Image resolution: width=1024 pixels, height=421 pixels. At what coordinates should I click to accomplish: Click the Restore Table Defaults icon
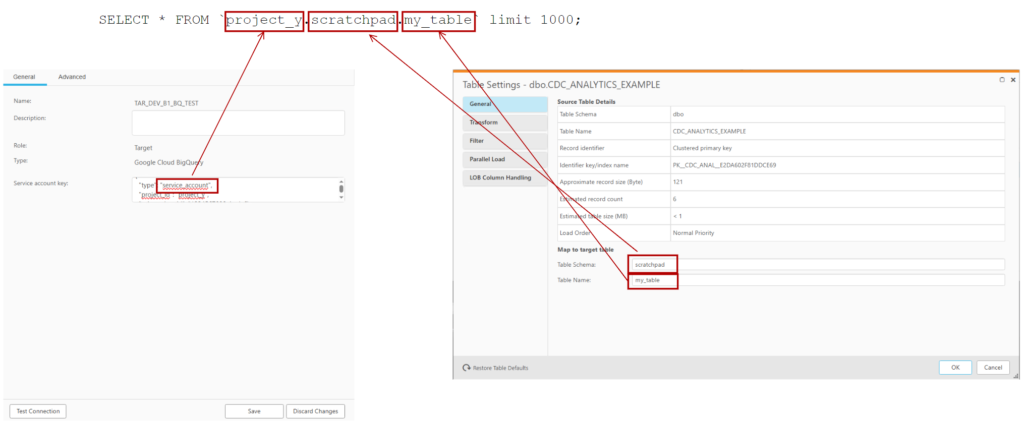coord(467,368)
